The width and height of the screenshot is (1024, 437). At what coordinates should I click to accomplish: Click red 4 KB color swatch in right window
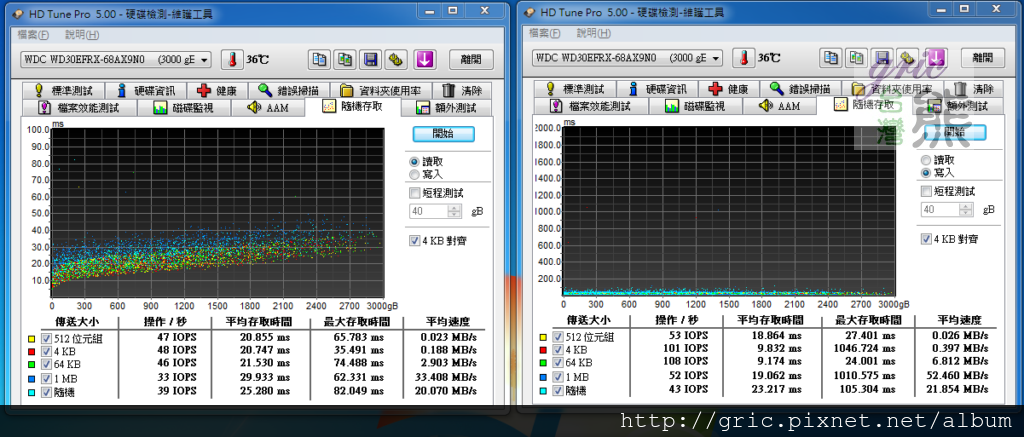tap(542, 350)
